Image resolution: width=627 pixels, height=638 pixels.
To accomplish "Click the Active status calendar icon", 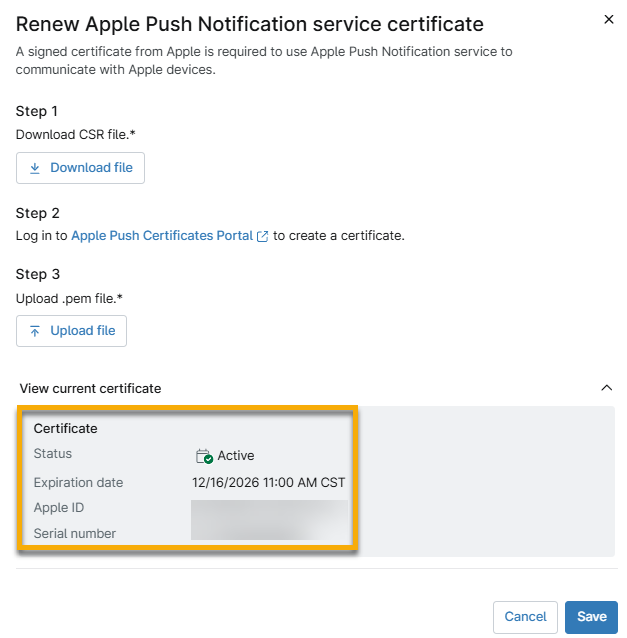I will click(204, 456).
